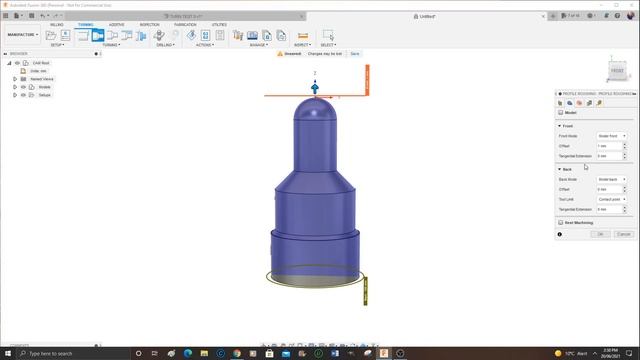
Task: Switch to the MILLING tab
Action: coord(57,25)
